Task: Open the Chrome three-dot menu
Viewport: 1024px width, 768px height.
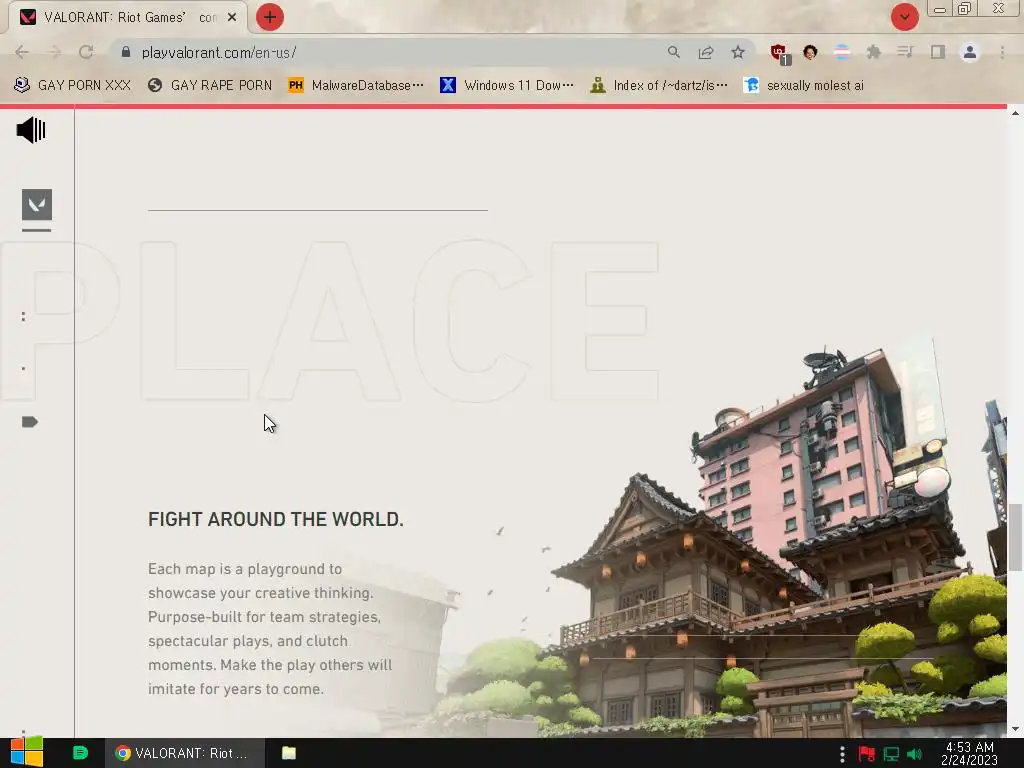Action: click(1002, 52)
